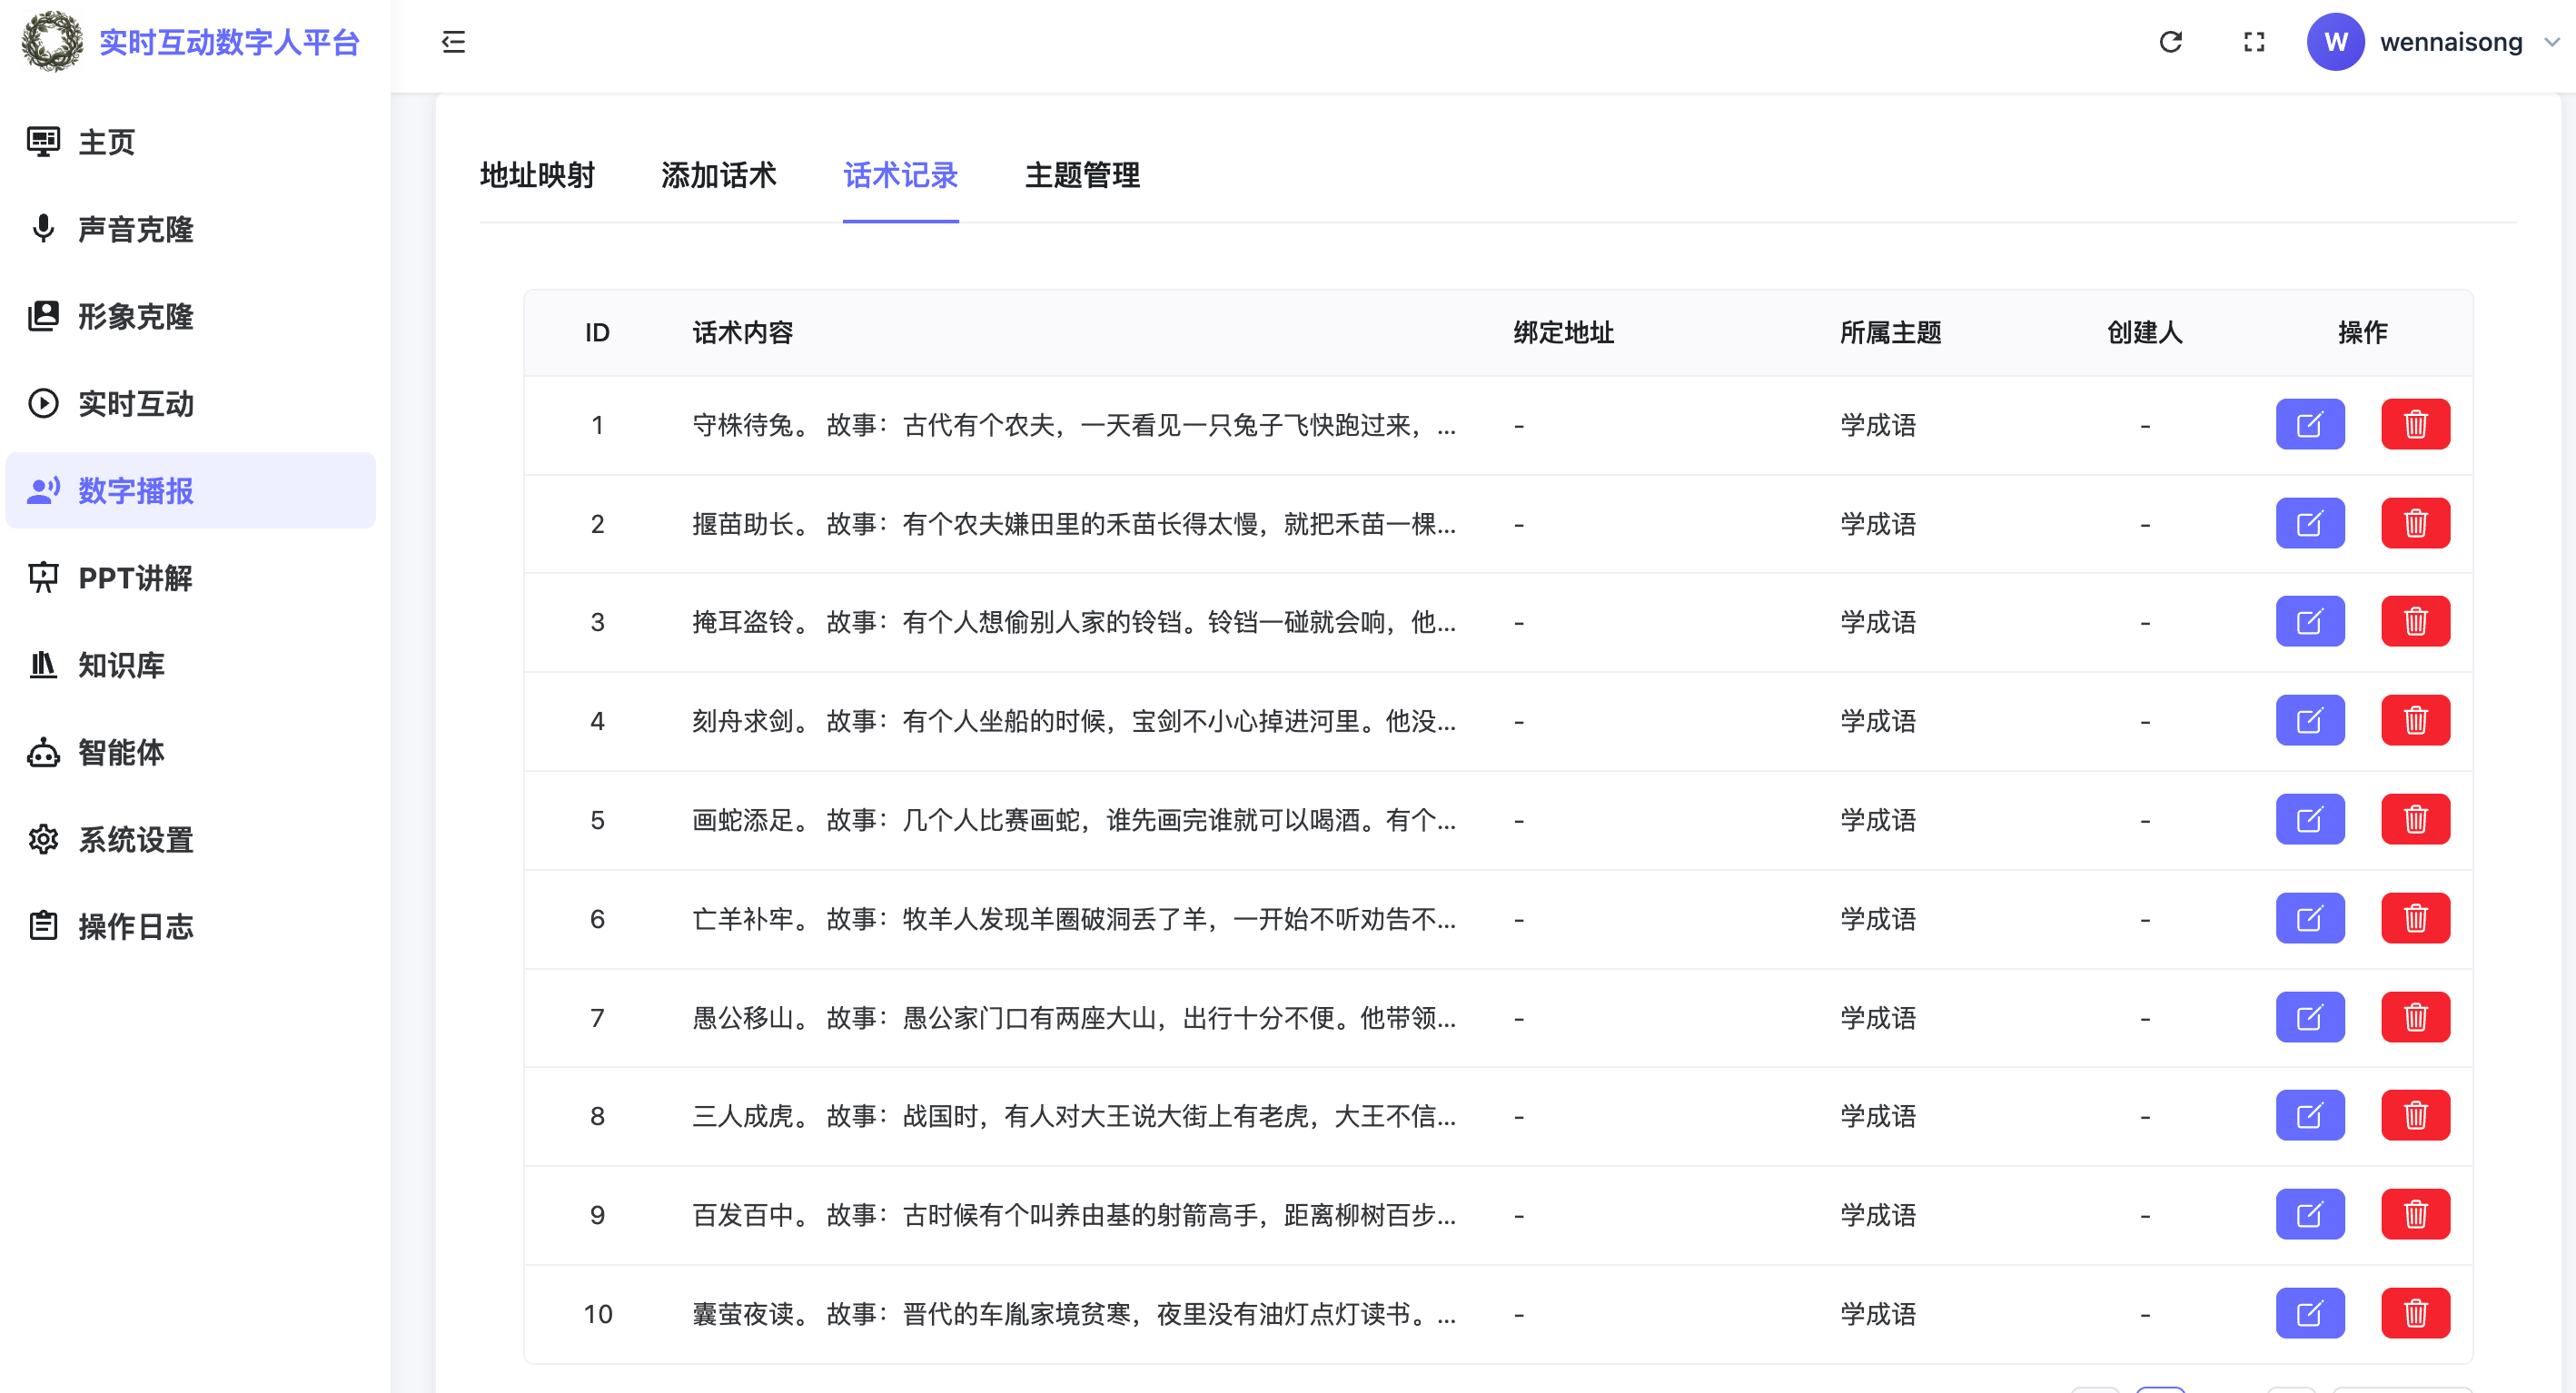This screenshot has height=1393, width=2576.
Task: Edit row 8 三人成虎 entry
Action: (x=2310, y=1115)
